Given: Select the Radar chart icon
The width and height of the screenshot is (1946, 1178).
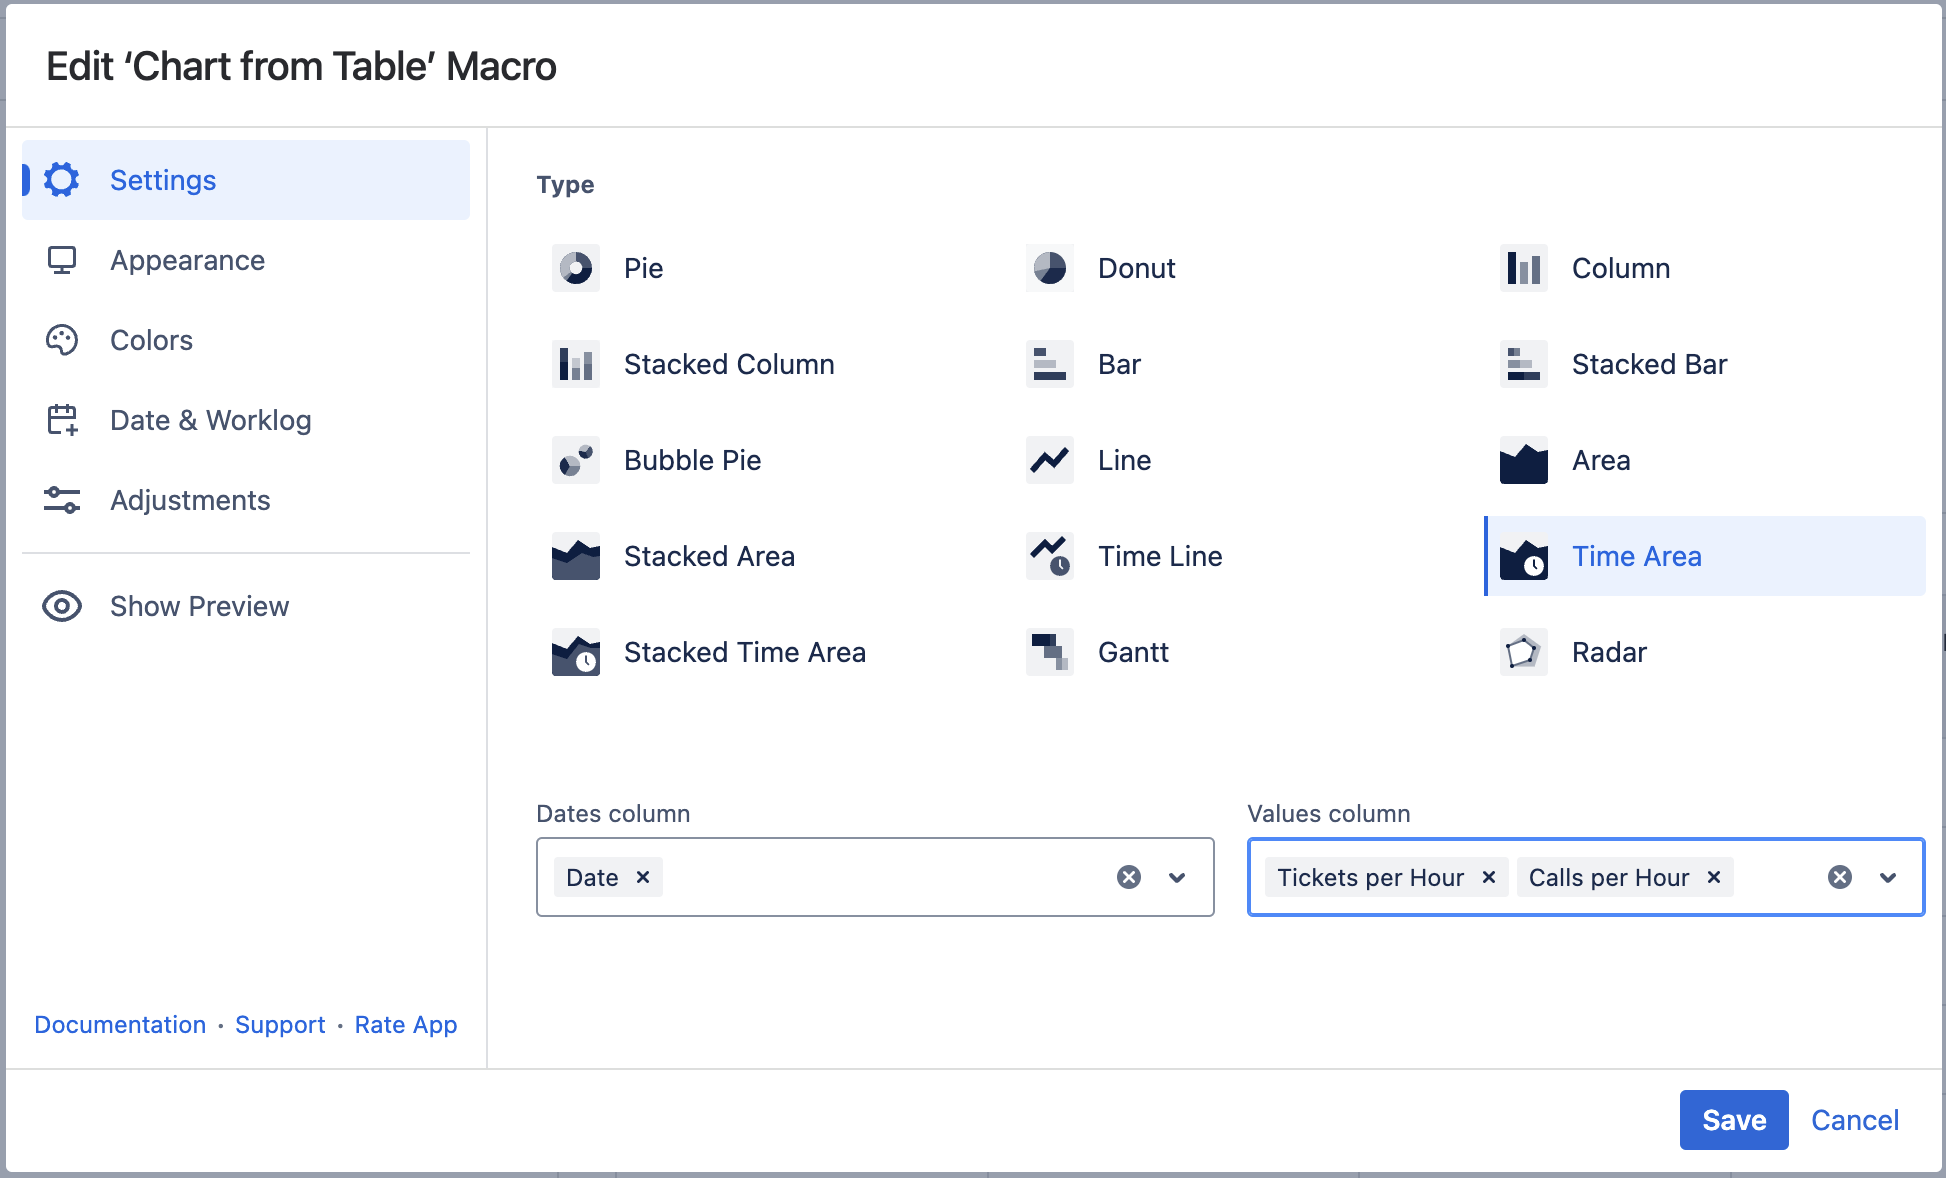Looking at the screenshot, I should point(1523,652).
